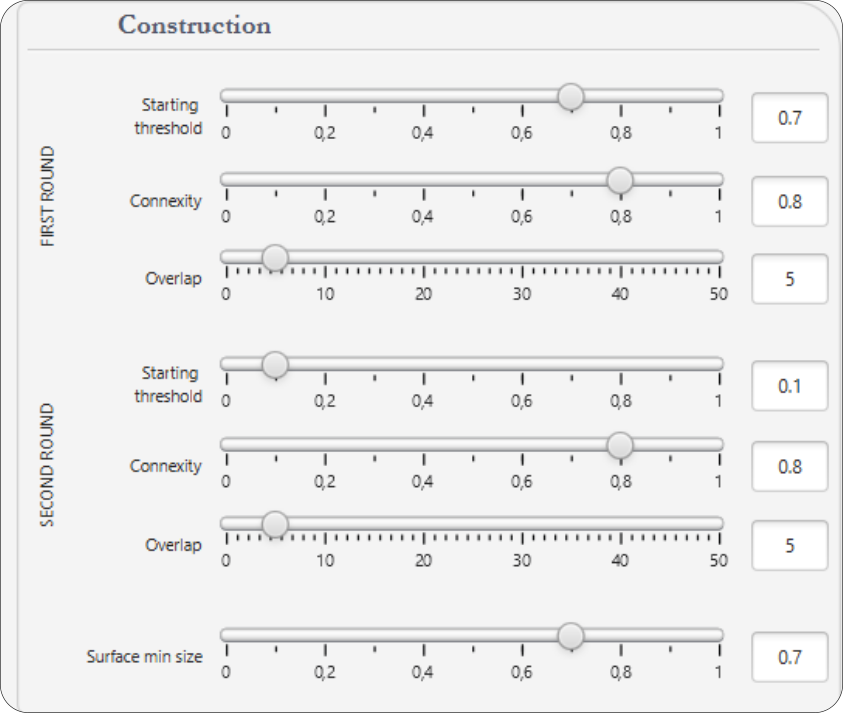Set First Round Overlap track at 30
Viewport: 843px width, 713px height.
522,257
